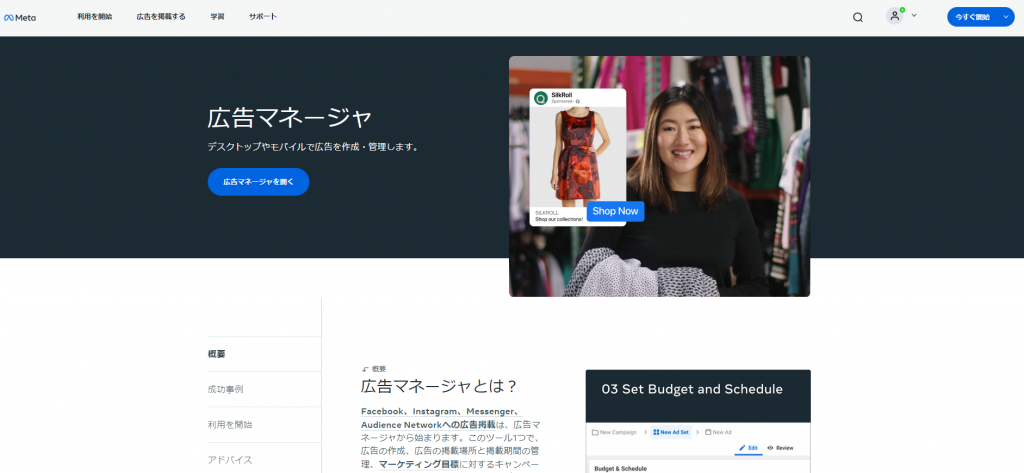Click the Shop our collections! caption

[559, 220]
